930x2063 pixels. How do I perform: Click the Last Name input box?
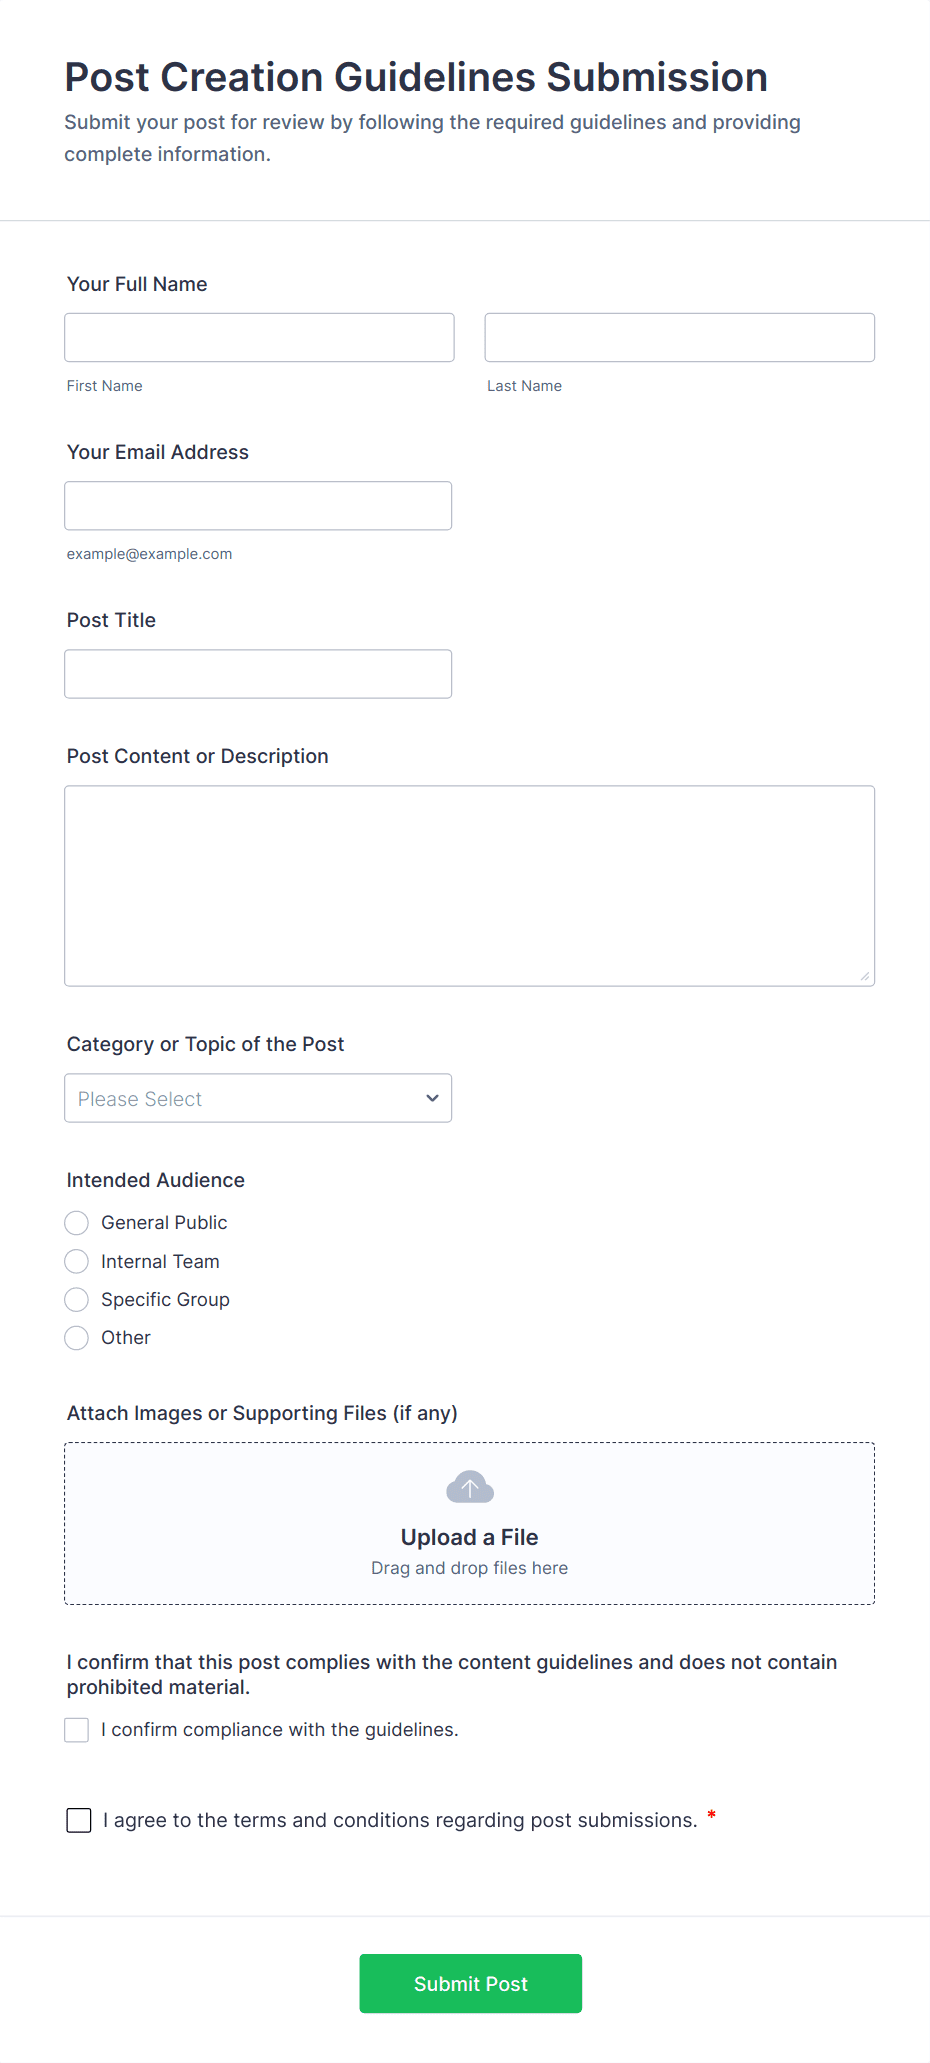coord(679,337)
